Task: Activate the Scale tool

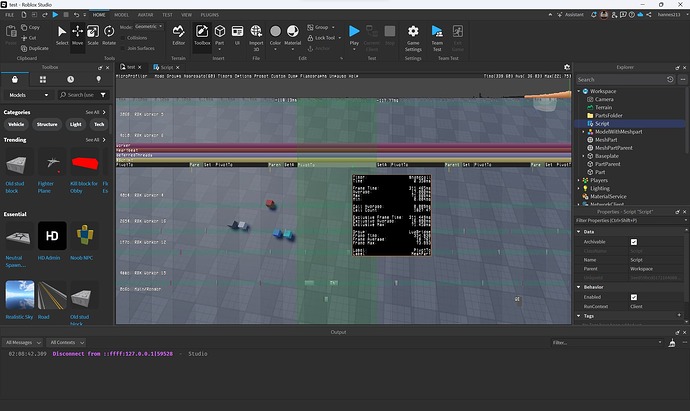Action: (x=93, y=35)
